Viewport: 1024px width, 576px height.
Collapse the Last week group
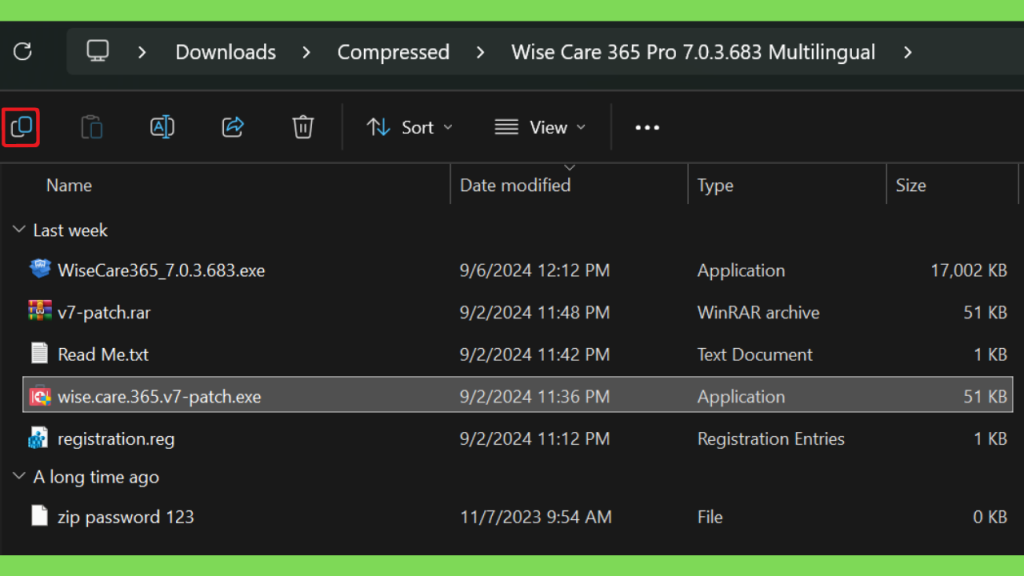click(19, 229)
